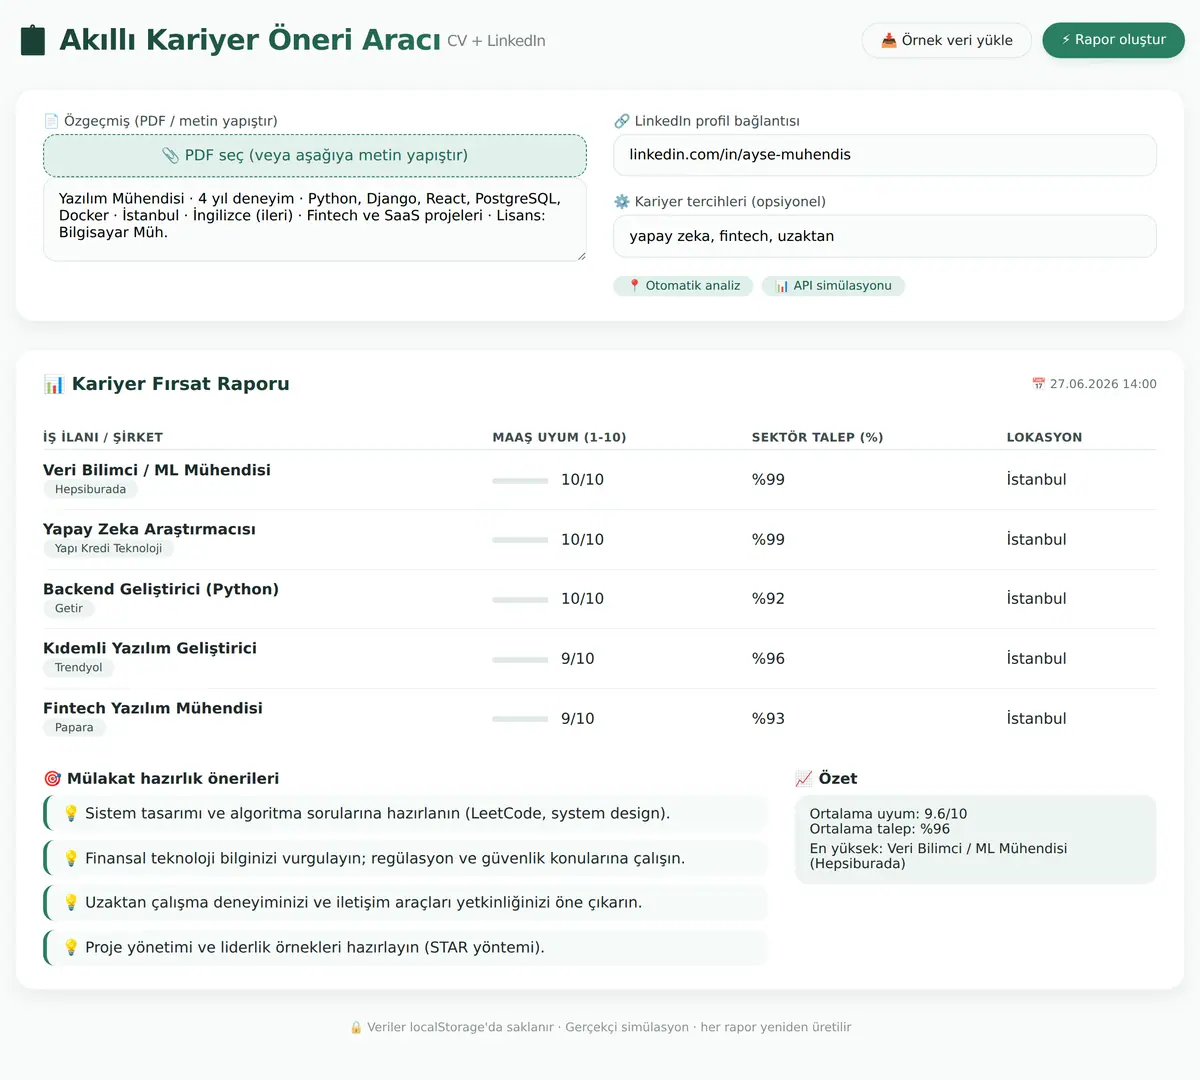The width and height of the screenshot is (1200, 1080).
Task: Click the SEKTÖR TALEP (%) column header
Action: 817,437
